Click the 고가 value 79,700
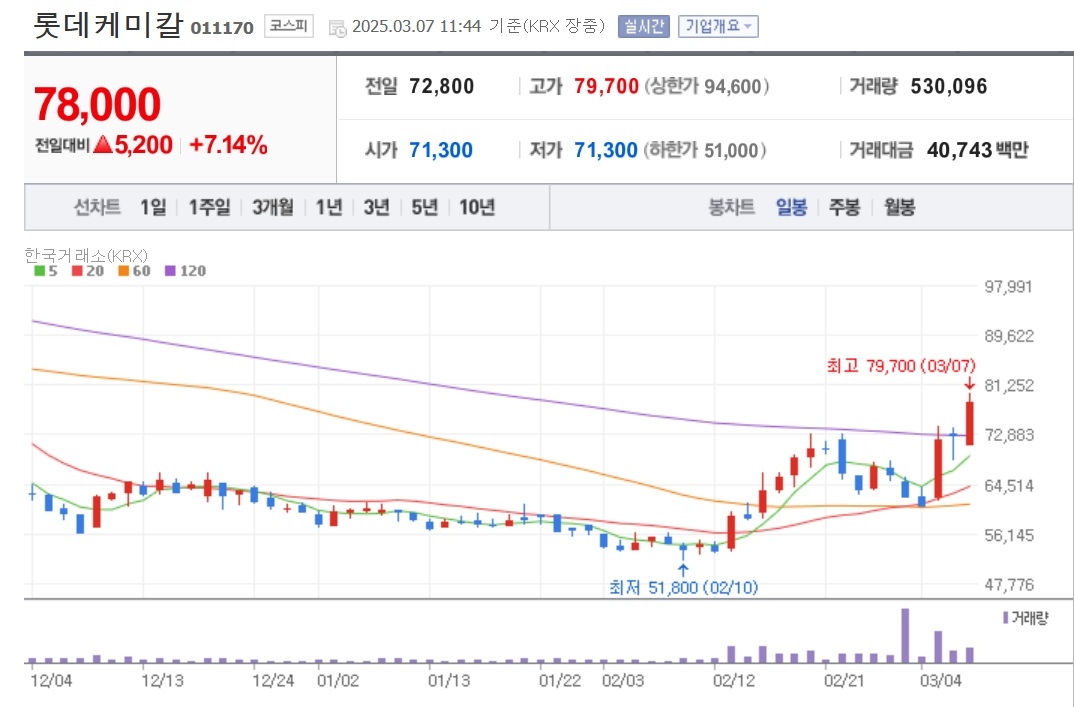Screen dimensions: 1074x707 tap(606, 86)
